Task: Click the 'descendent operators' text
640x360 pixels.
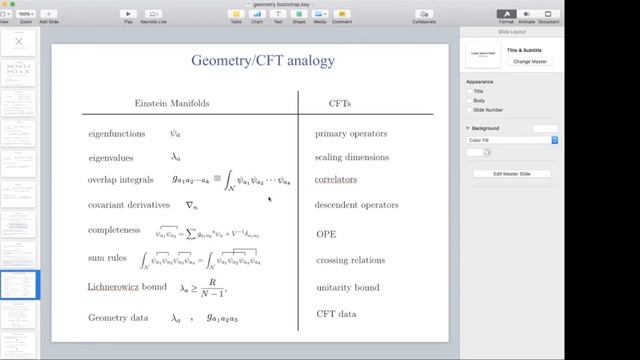Action: [356, 205]
